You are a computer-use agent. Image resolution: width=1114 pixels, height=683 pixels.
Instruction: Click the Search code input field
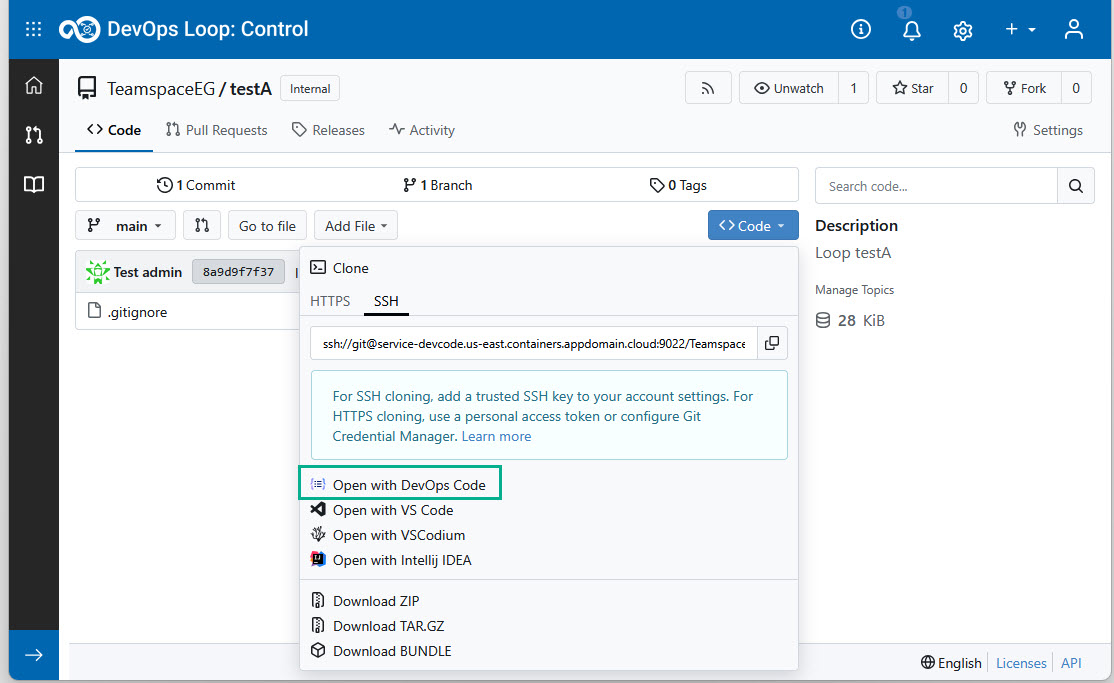(935, 186)
